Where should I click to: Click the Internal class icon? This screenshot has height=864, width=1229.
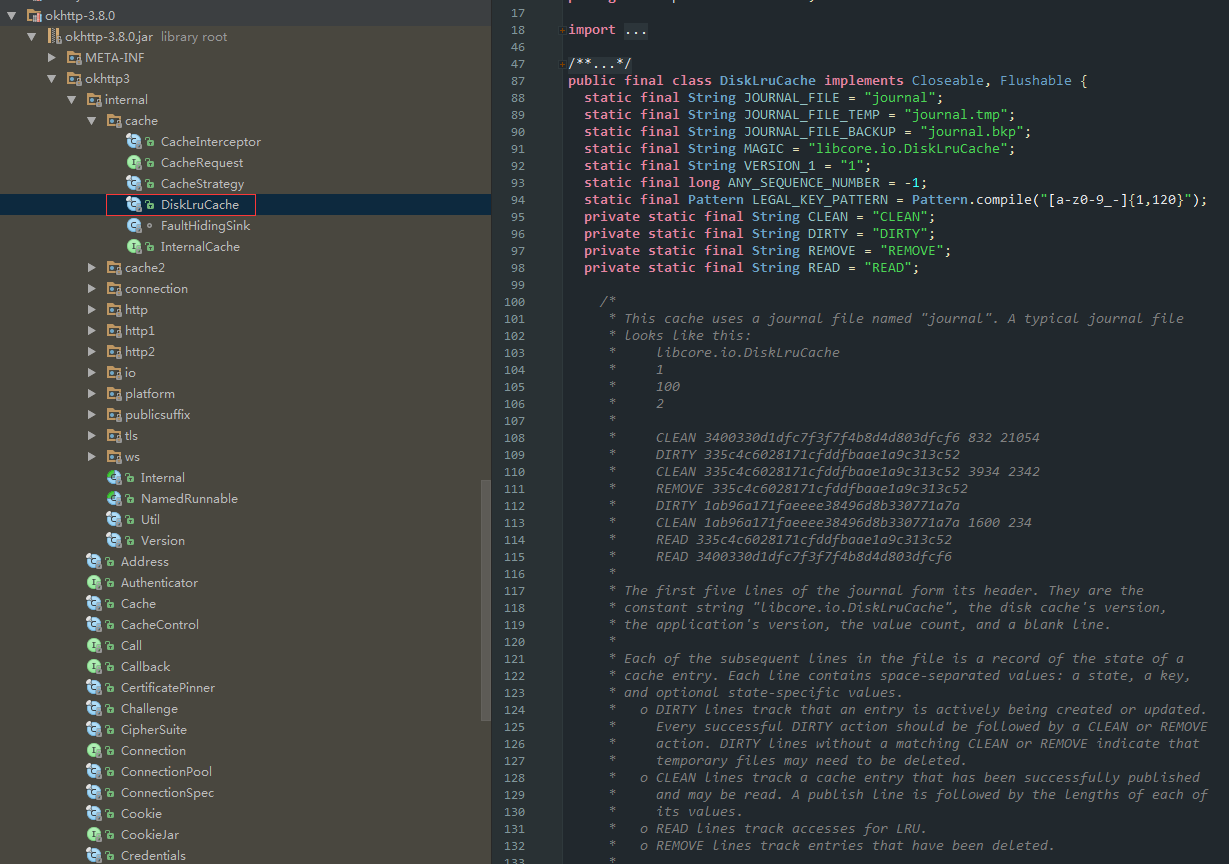pos(114,478)
